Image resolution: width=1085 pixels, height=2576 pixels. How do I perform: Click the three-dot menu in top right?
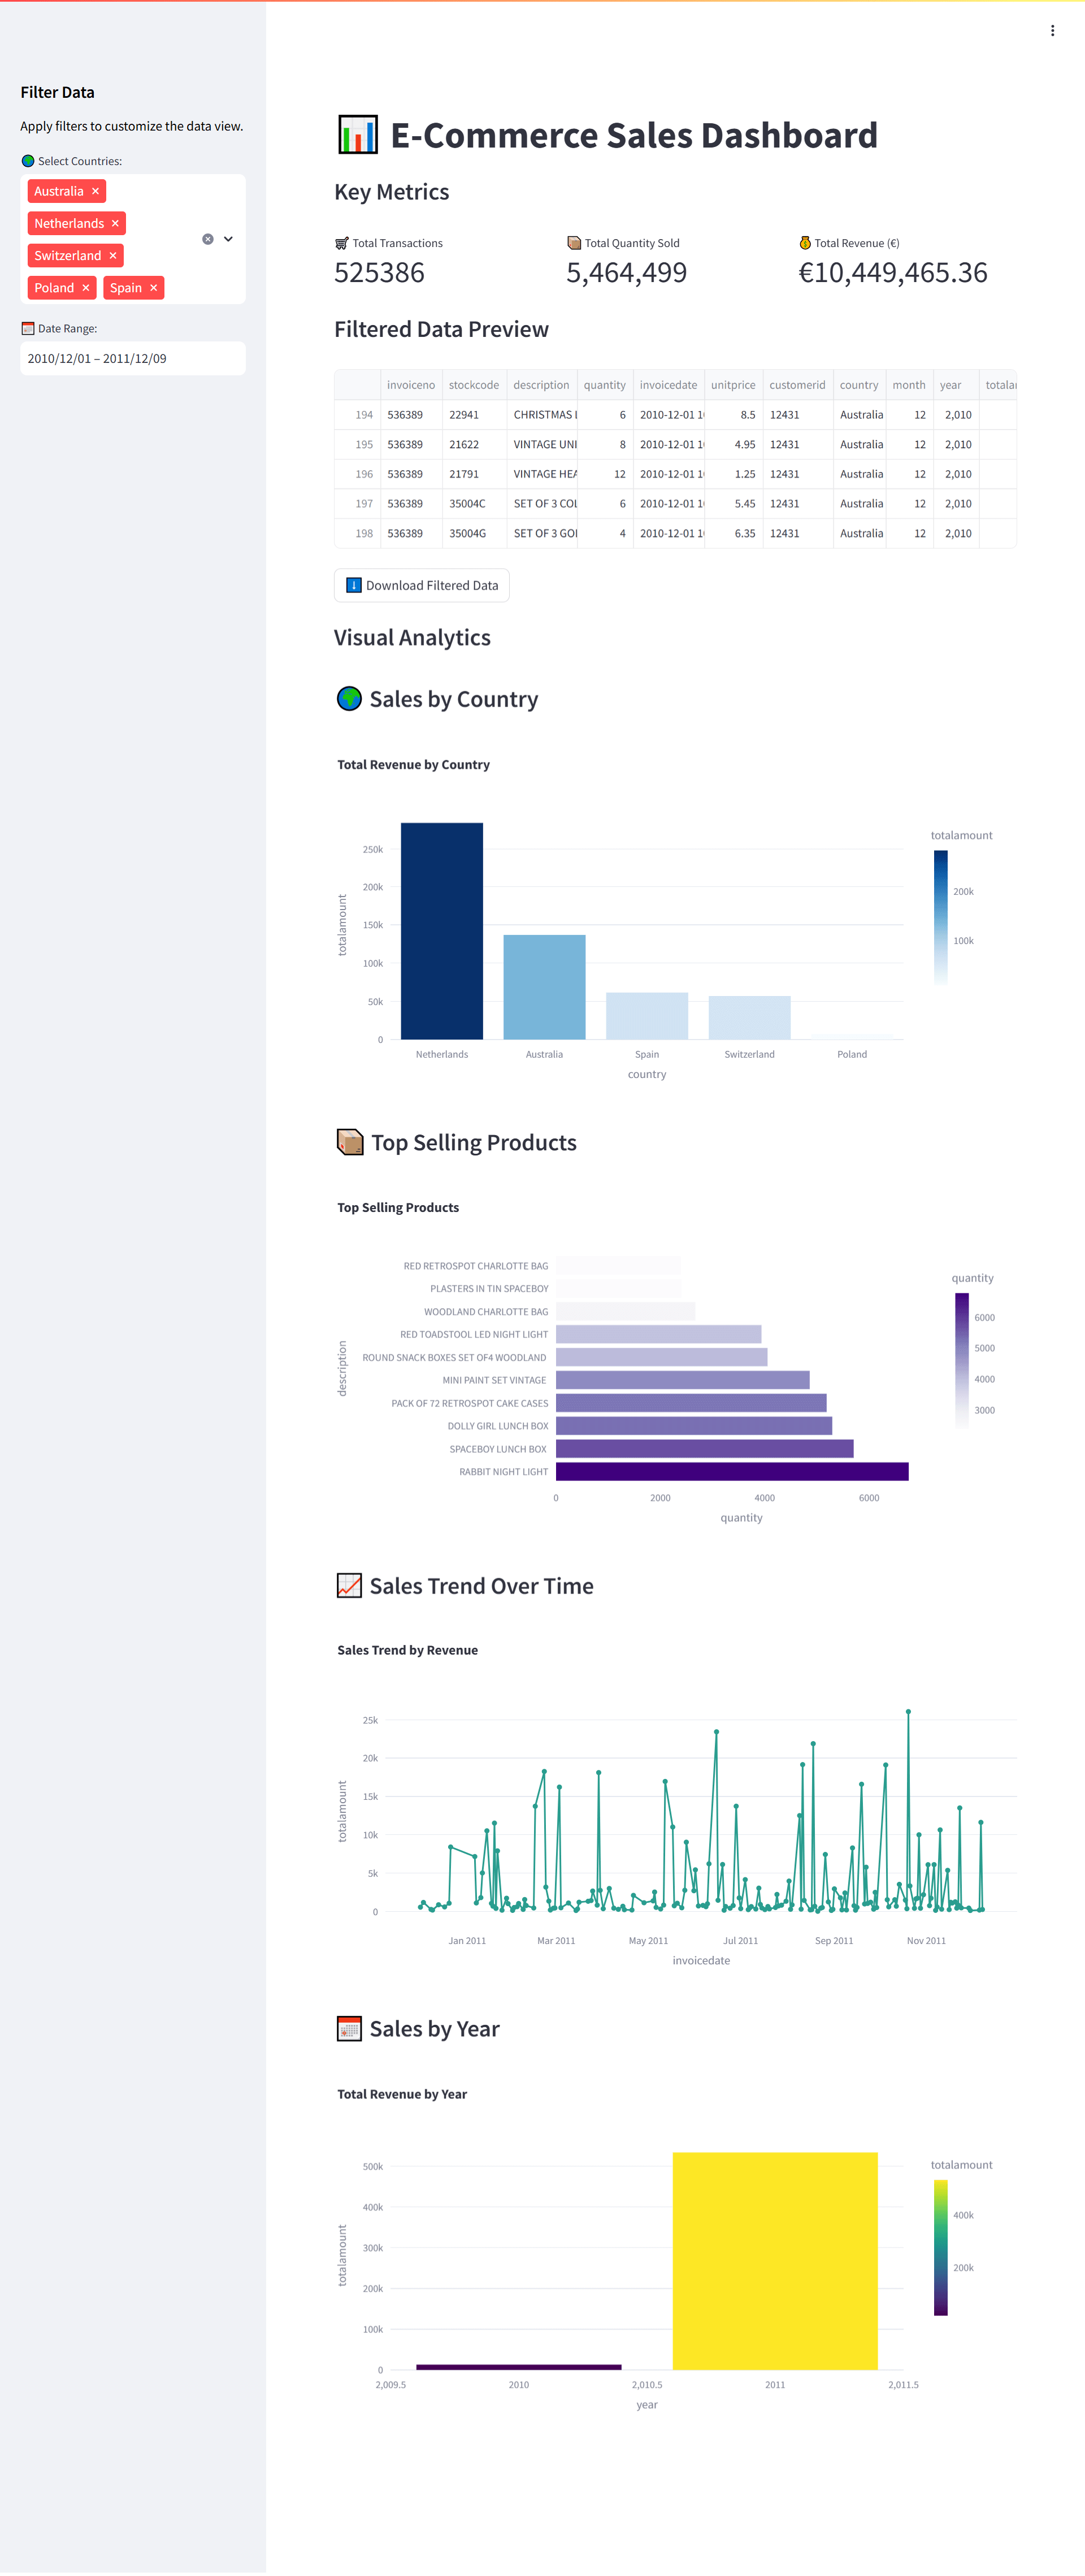pos(1052,29)
